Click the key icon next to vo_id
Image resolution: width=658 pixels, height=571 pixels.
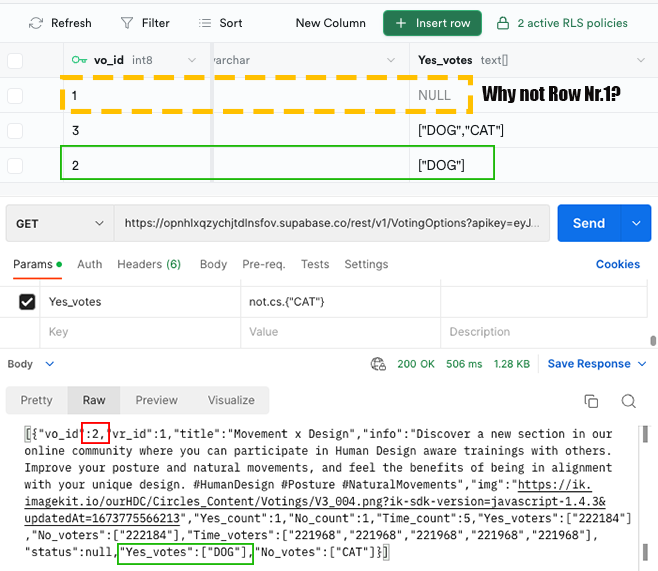tap(79, 60)
